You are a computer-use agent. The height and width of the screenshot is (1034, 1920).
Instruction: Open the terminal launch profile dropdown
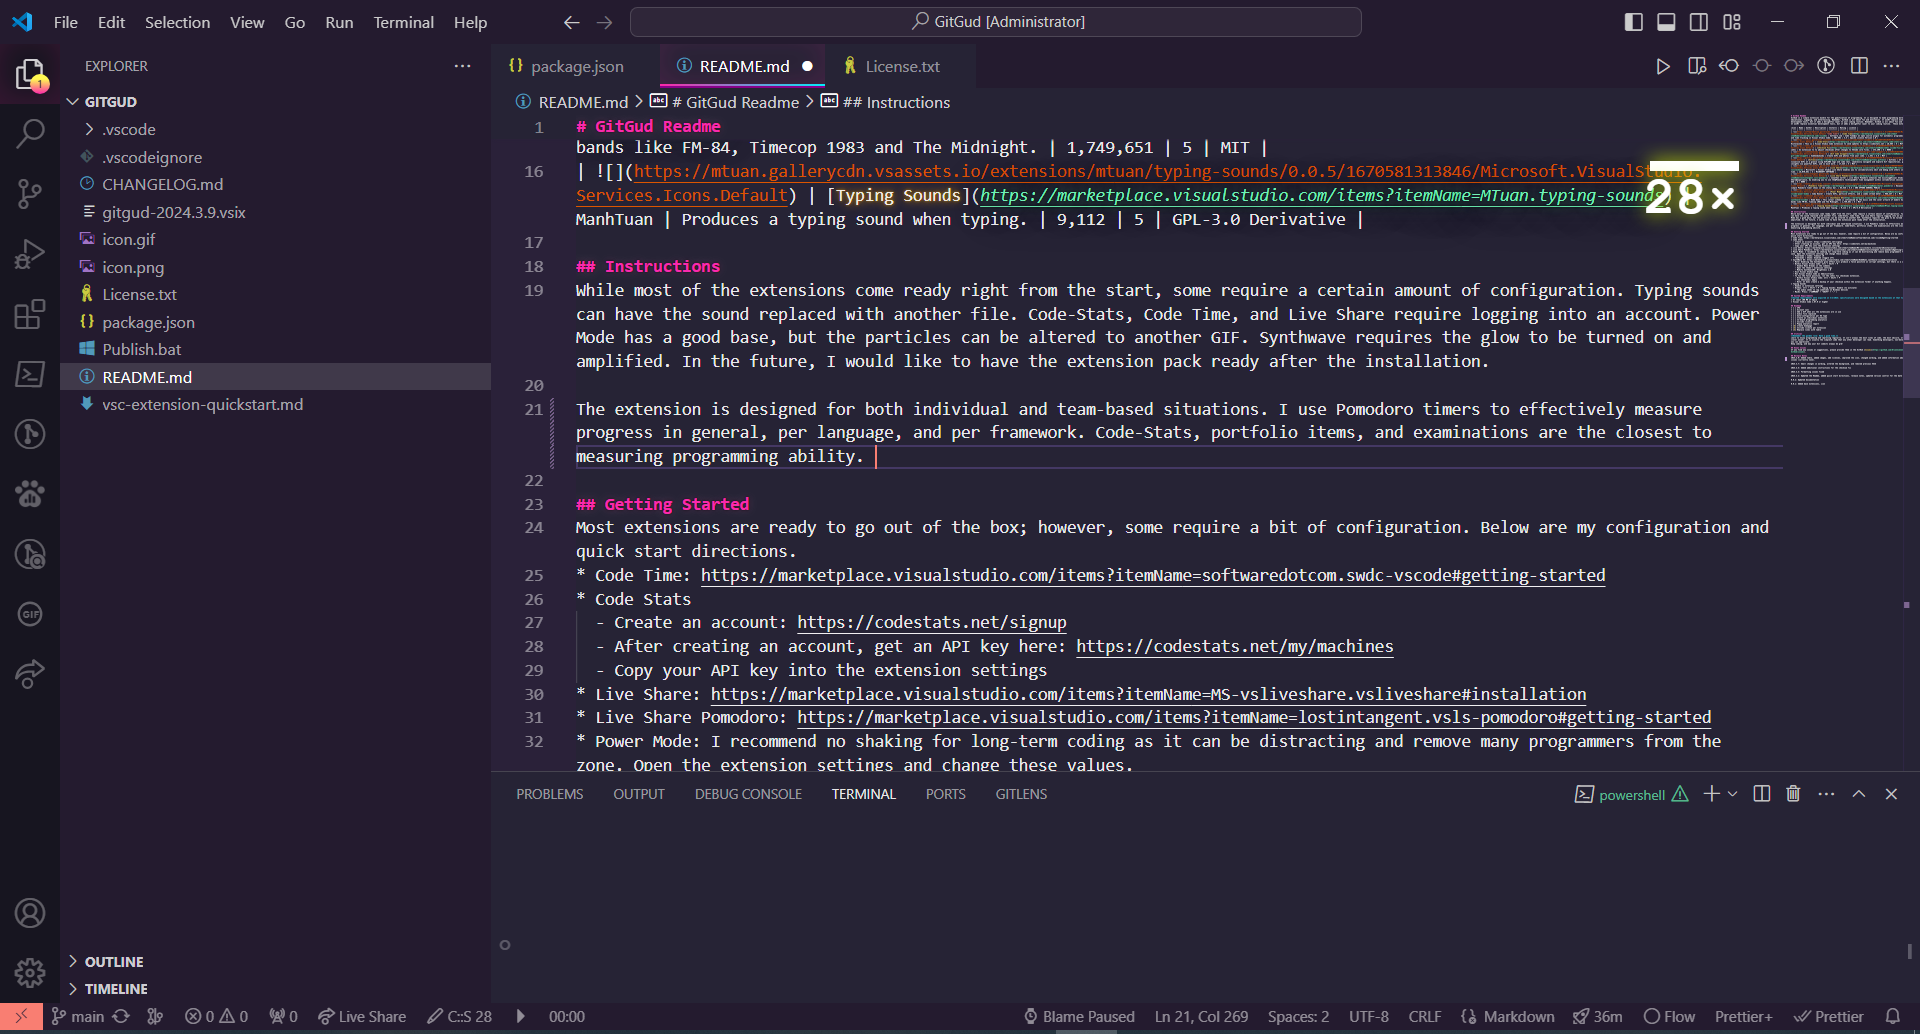tap(1733, 794)
